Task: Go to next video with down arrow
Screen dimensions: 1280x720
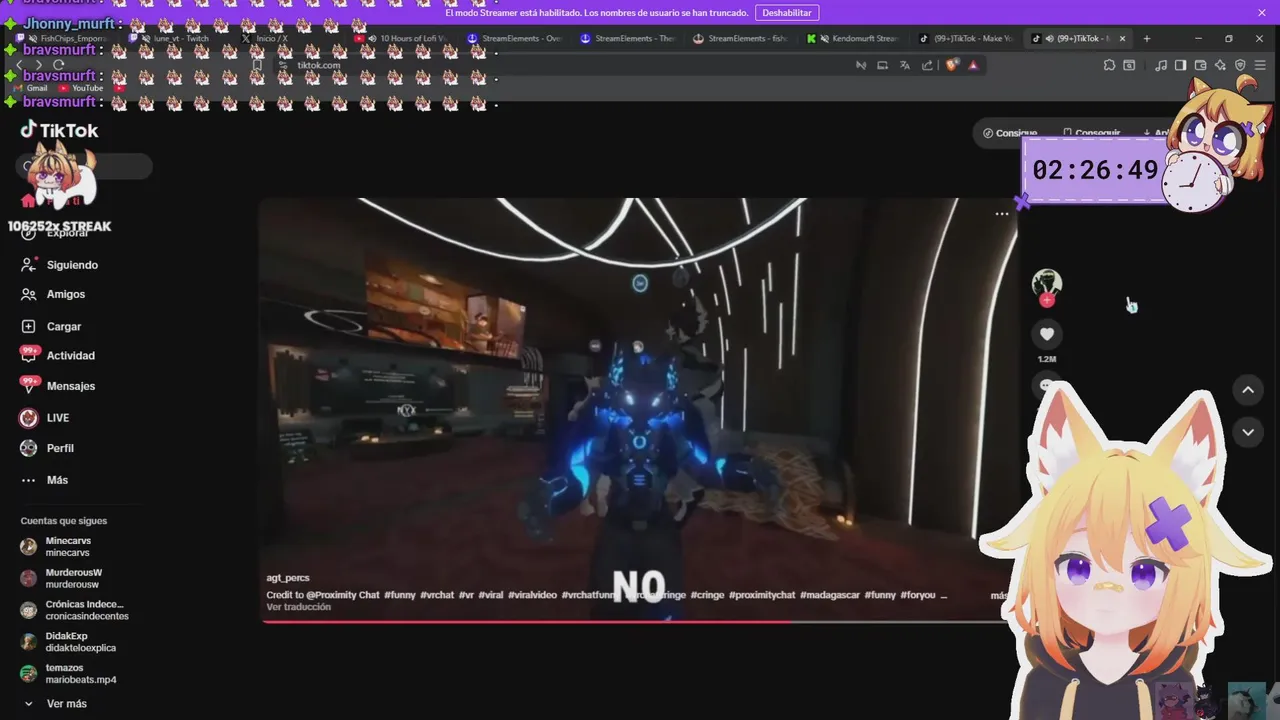Action: 1248,432
